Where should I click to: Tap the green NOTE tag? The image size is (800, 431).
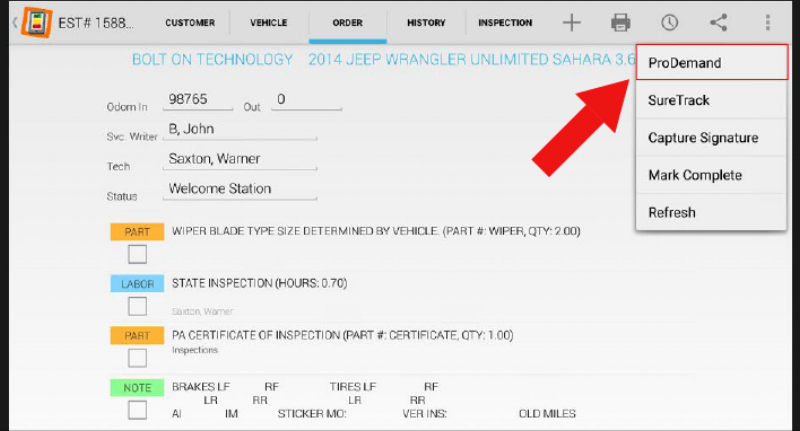[x=137, y=388]
